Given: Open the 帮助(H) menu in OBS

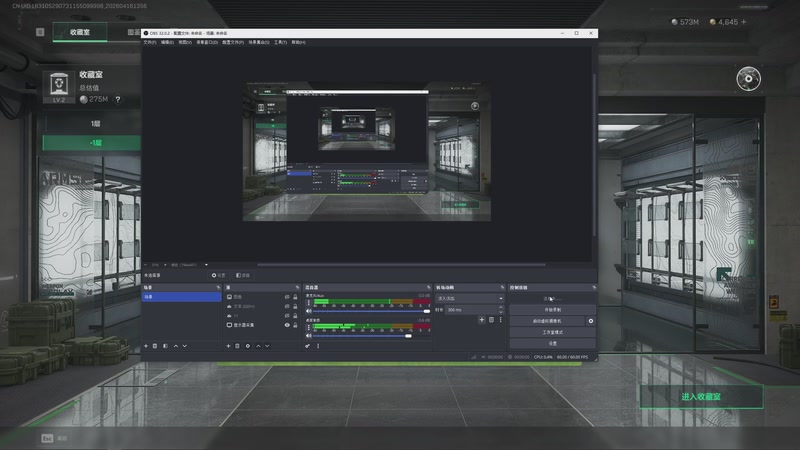Looking at the screenshot, I should click(x=298, y=42).
